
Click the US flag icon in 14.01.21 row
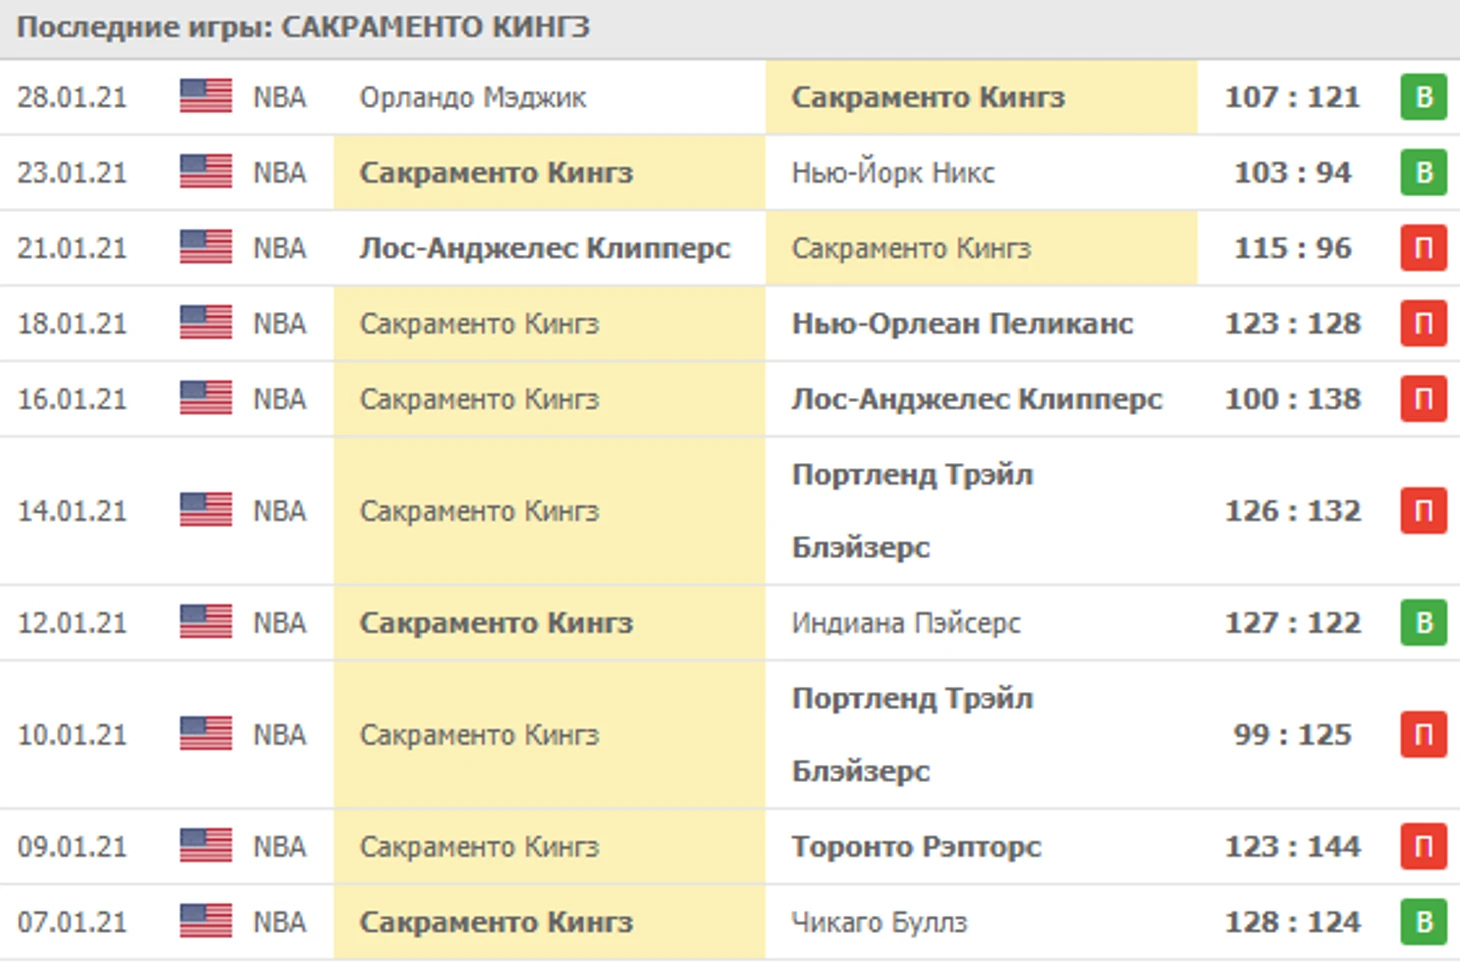pos(205,510)
